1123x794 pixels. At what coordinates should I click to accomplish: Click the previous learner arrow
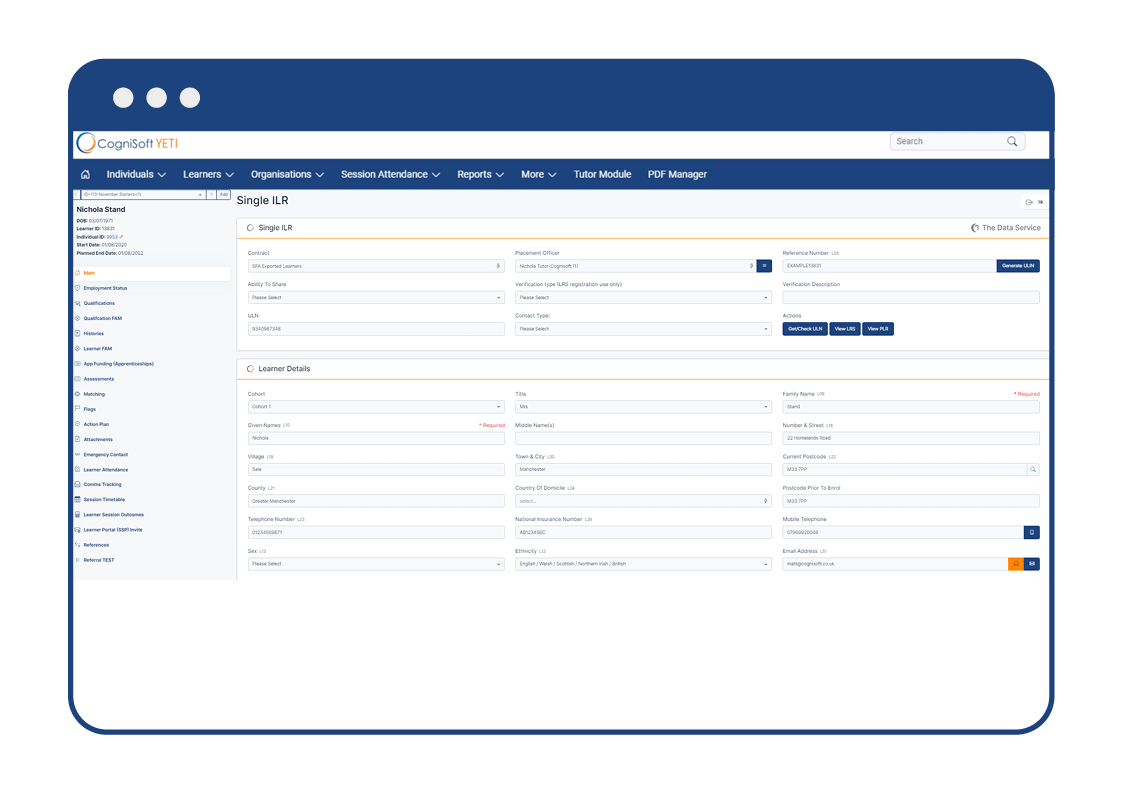coord(77,195)
